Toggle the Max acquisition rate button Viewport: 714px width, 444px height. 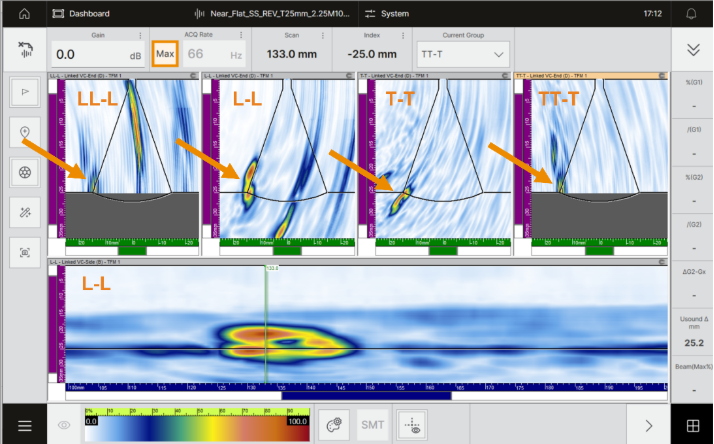pos(164,54)
